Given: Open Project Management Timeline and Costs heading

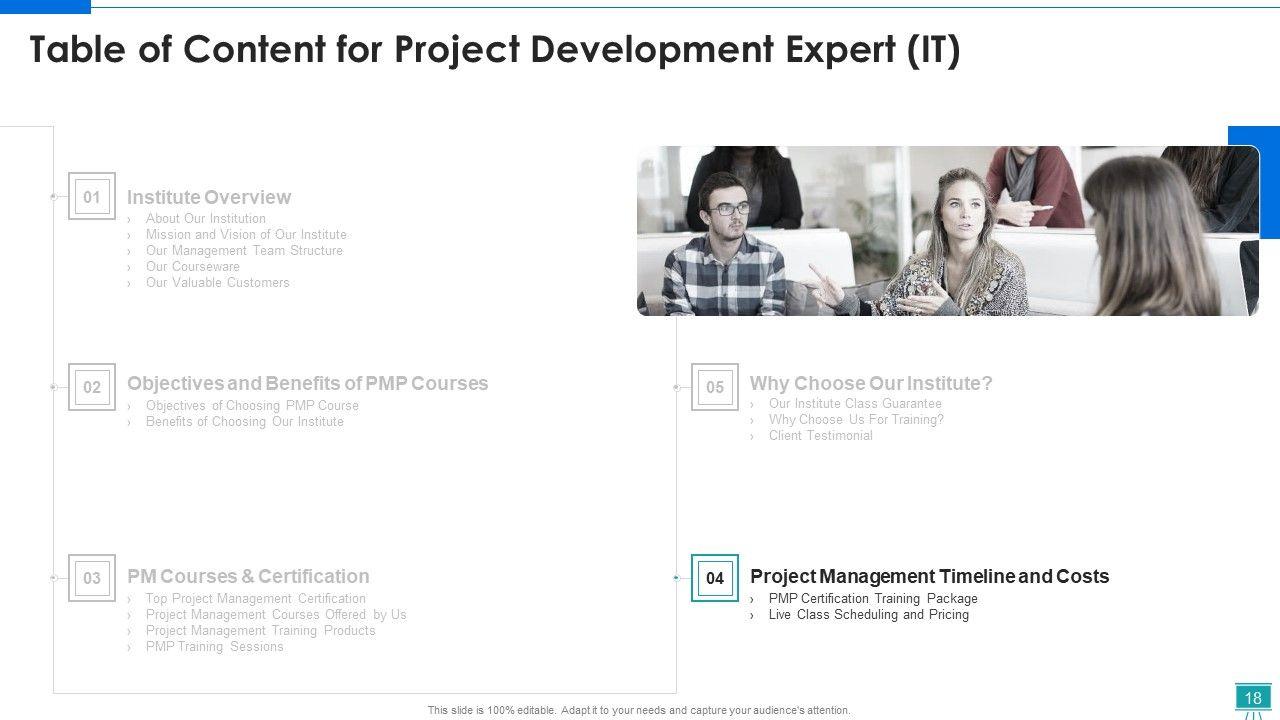Looking at the screenshot, I should point(929,576).
